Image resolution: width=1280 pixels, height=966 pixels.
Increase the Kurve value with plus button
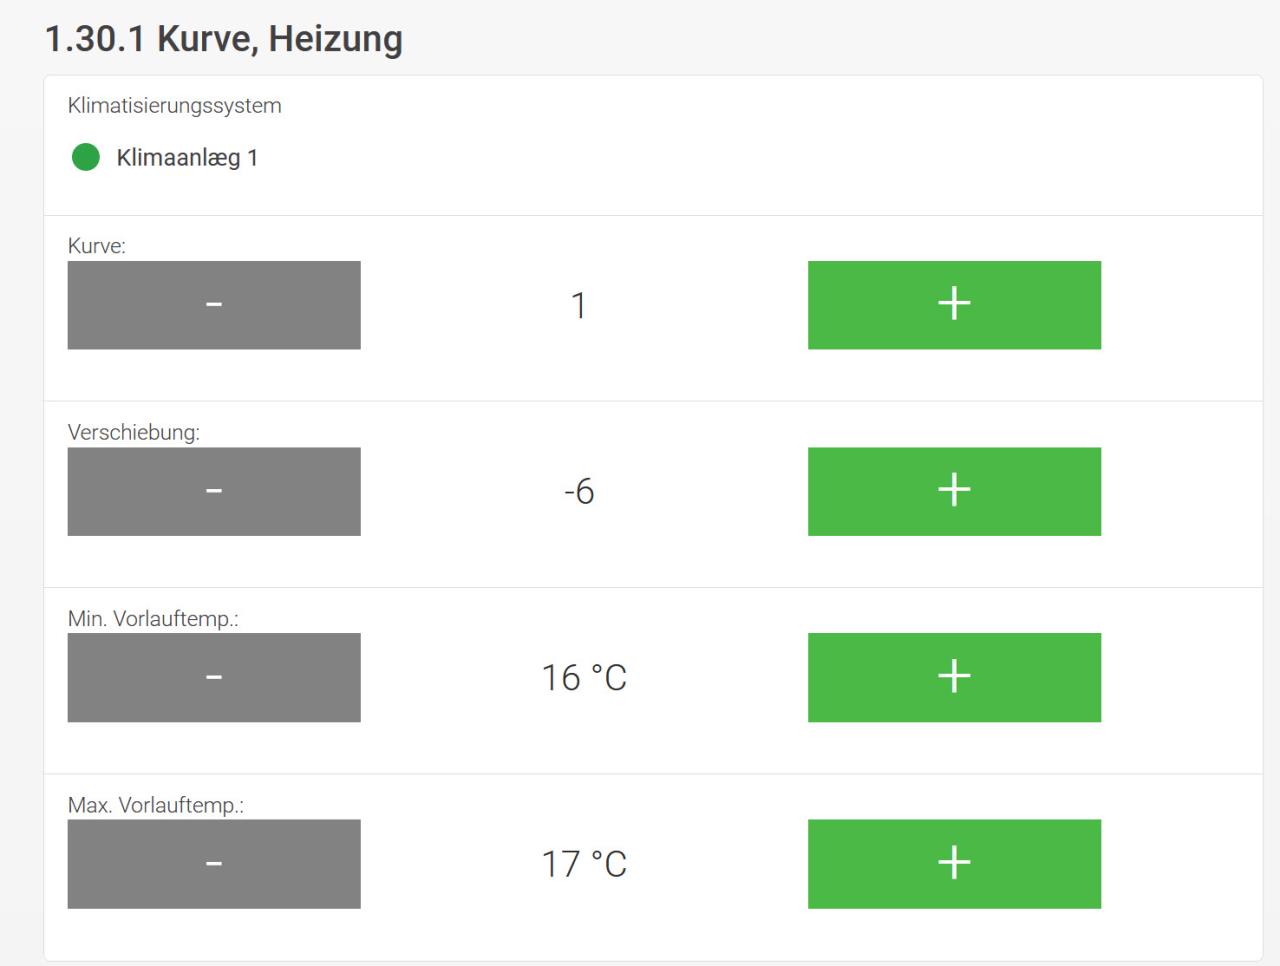pos(954,305)
